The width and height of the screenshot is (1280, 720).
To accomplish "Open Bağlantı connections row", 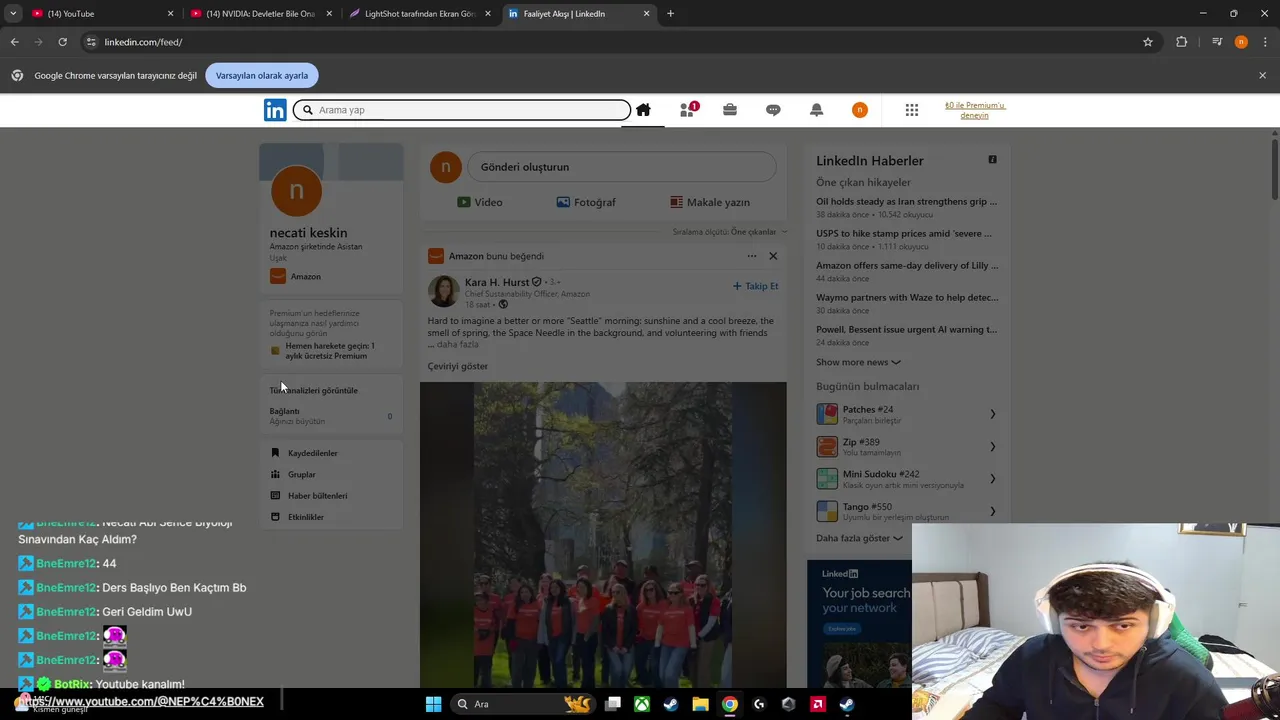I will [331, 416].
